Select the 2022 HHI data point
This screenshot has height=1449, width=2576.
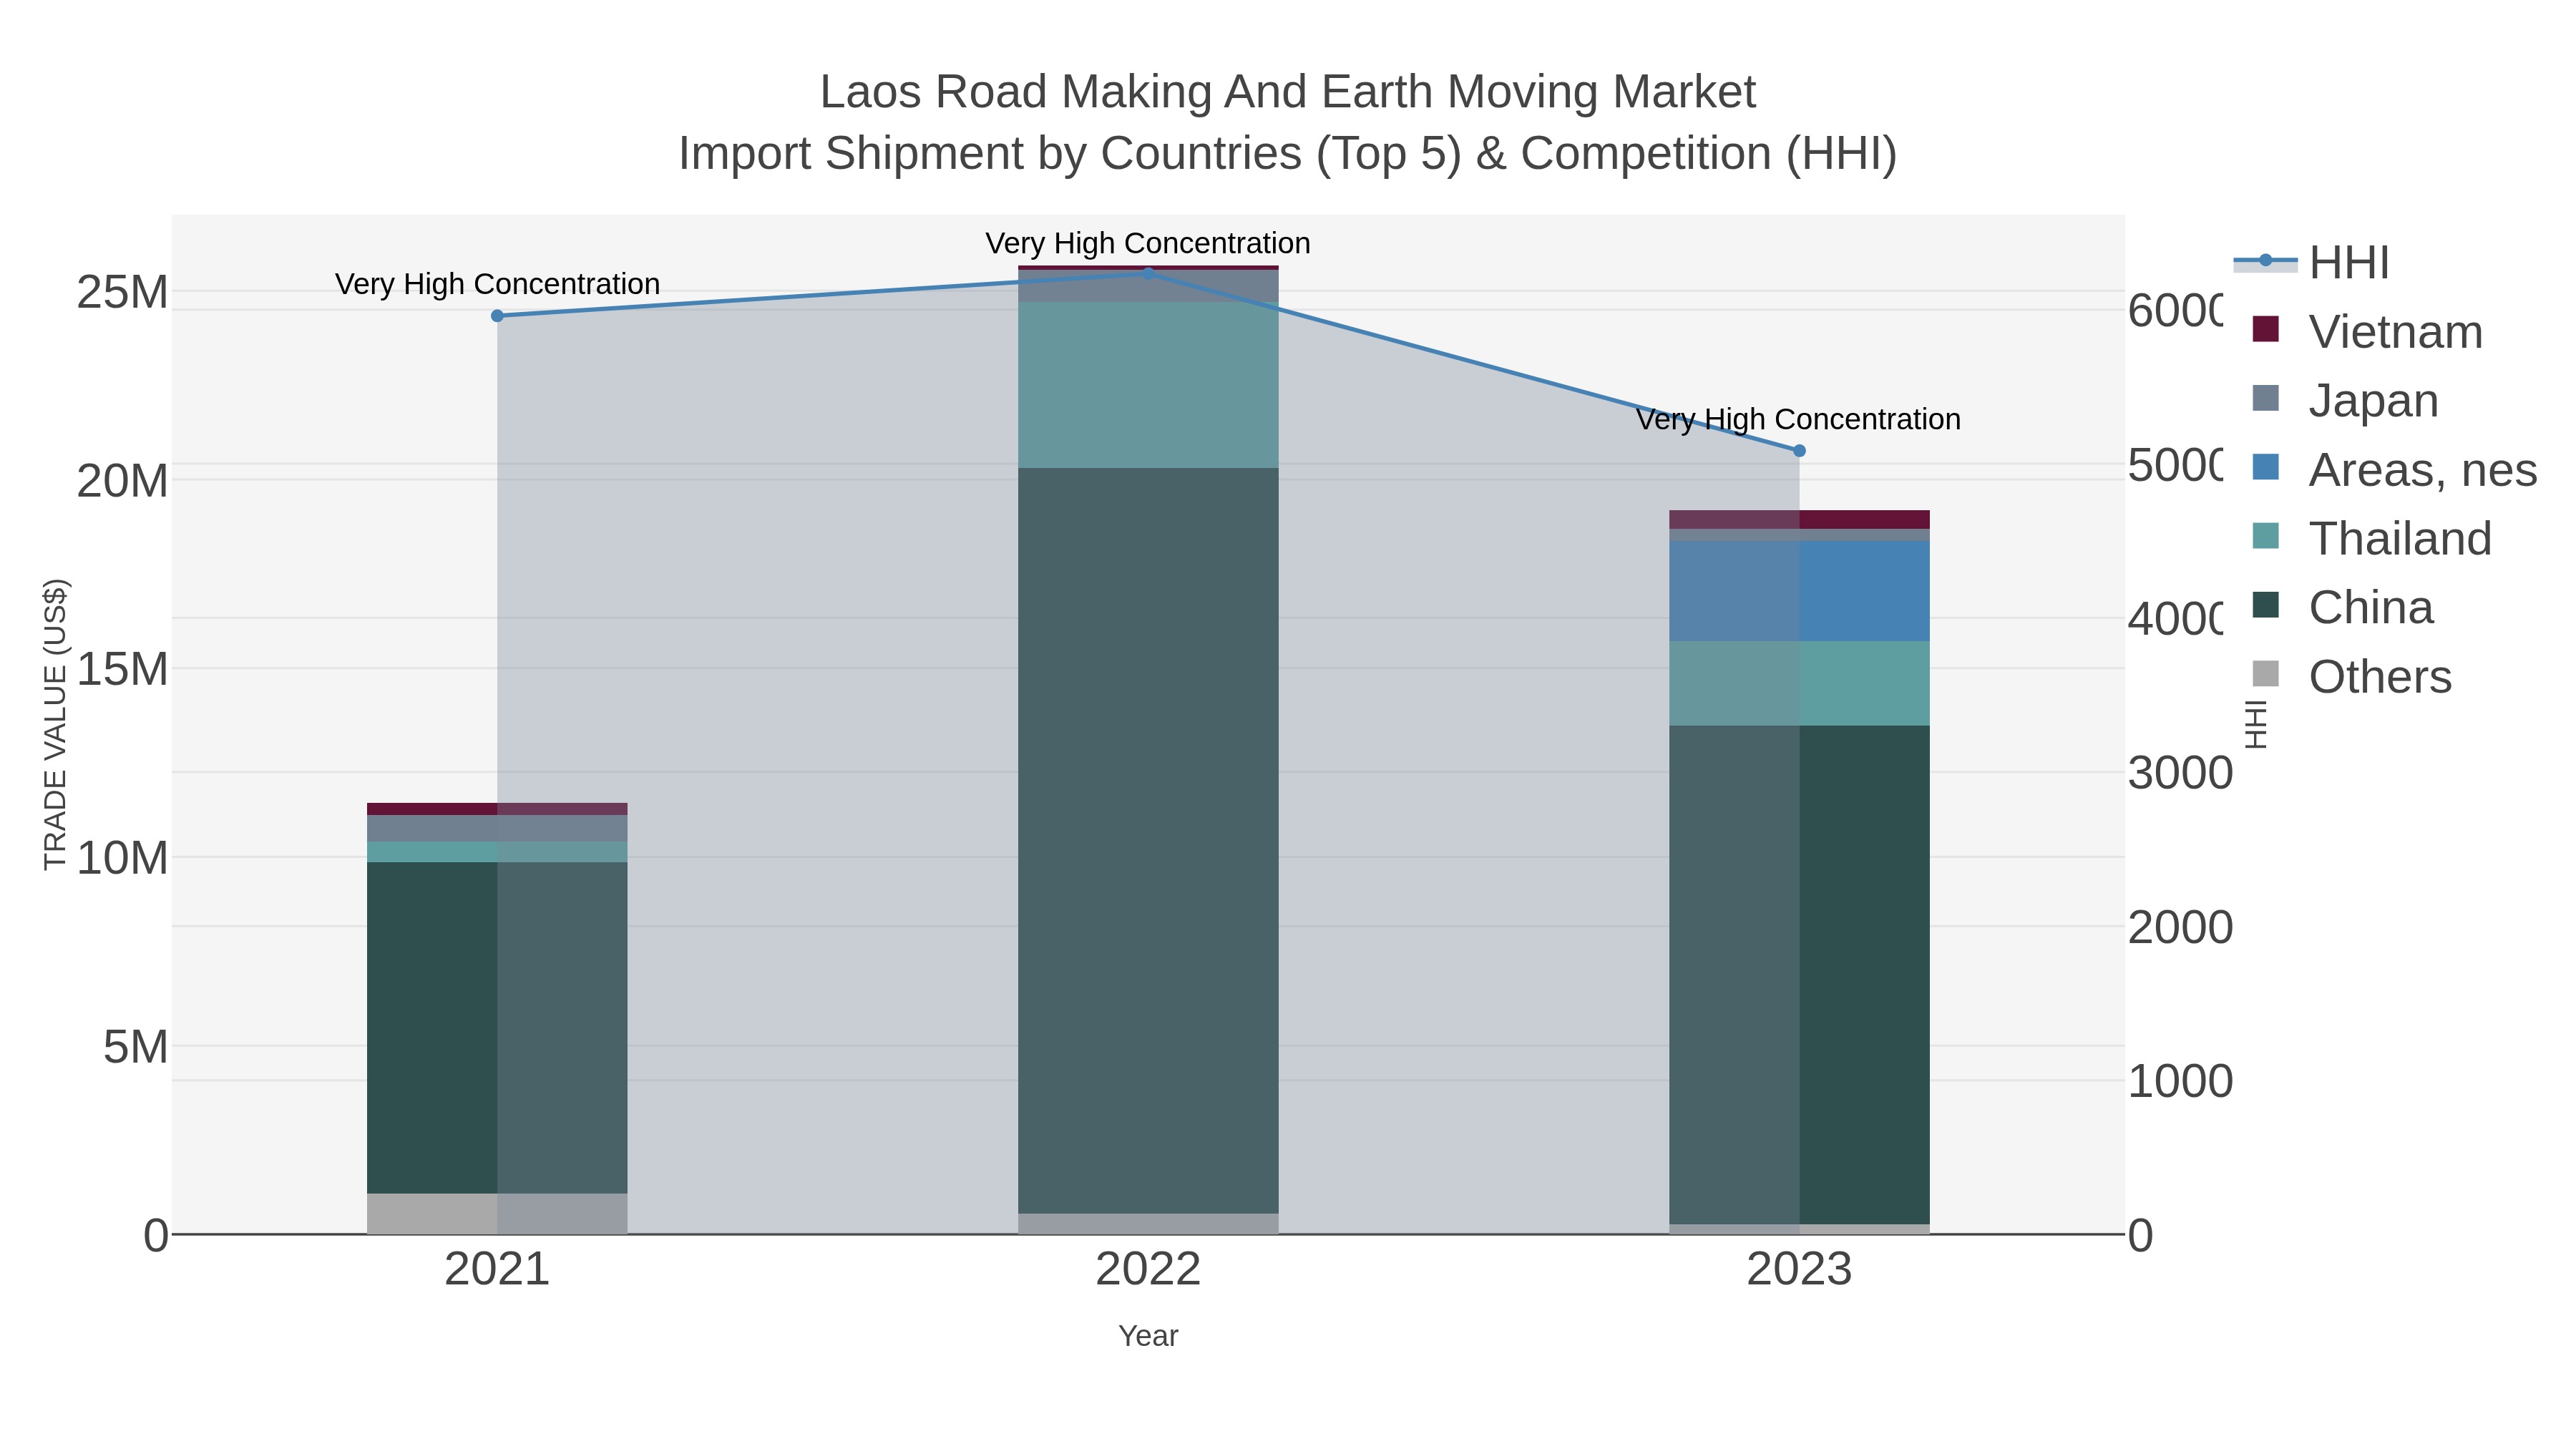(x=1148, y=273)
